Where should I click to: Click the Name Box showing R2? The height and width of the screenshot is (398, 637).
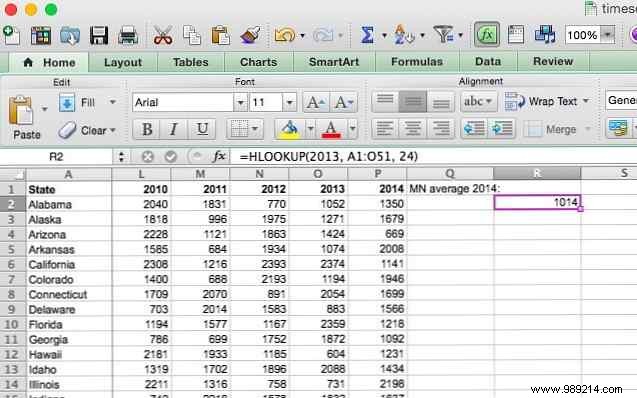click(x=56, y=157)
